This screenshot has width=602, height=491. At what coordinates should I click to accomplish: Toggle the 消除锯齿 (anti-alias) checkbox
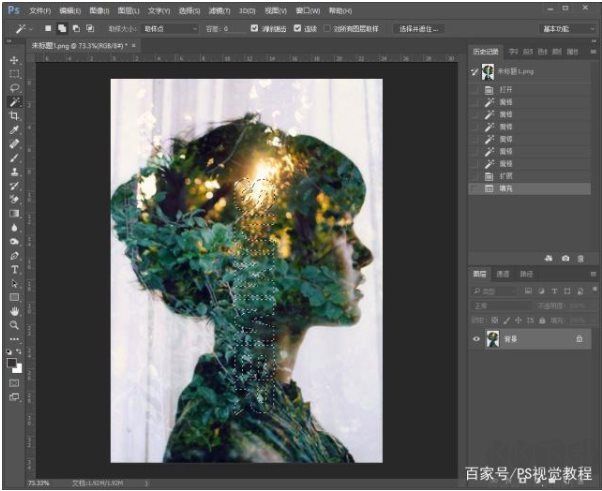[x=254, y=29]
